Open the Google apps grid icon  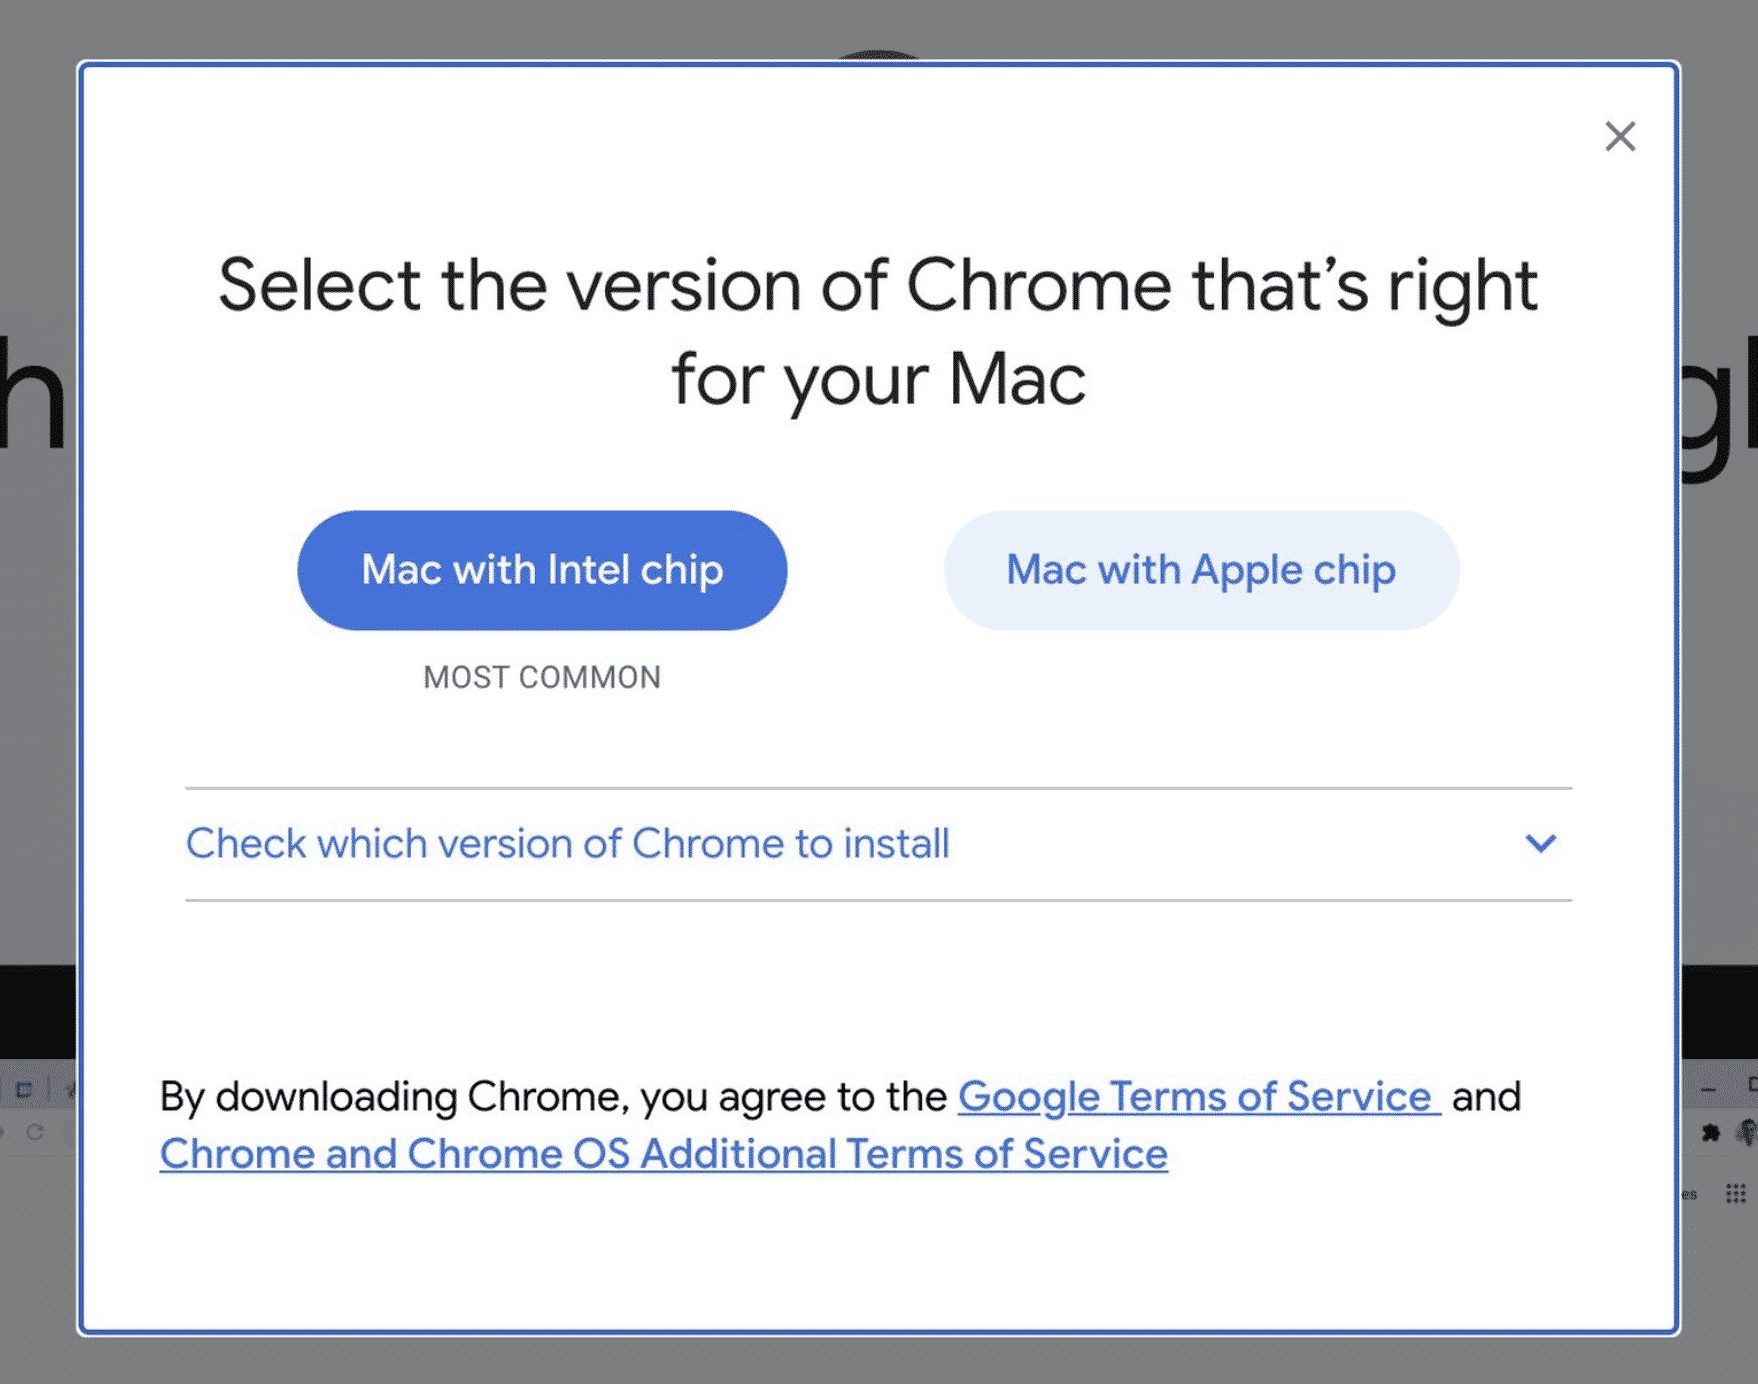pyautogui.click(x=1736, y=1193)
